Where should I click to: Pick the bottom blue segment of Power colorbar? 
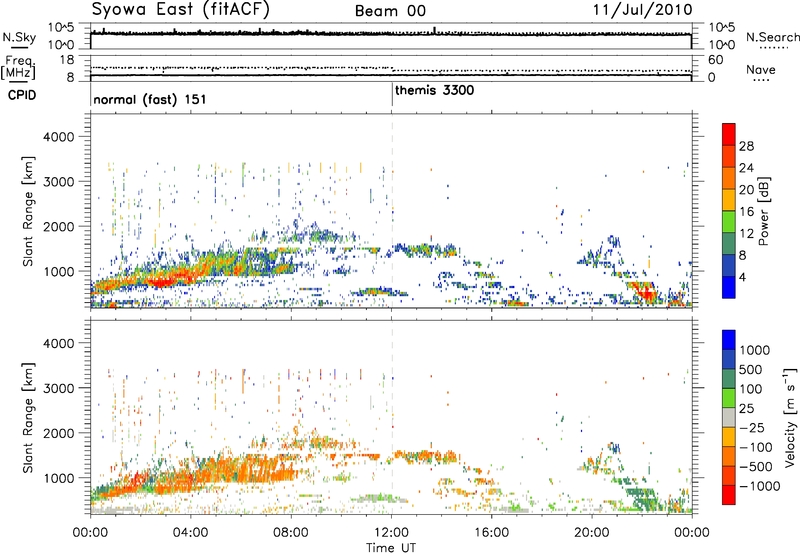tap(729, 287)
